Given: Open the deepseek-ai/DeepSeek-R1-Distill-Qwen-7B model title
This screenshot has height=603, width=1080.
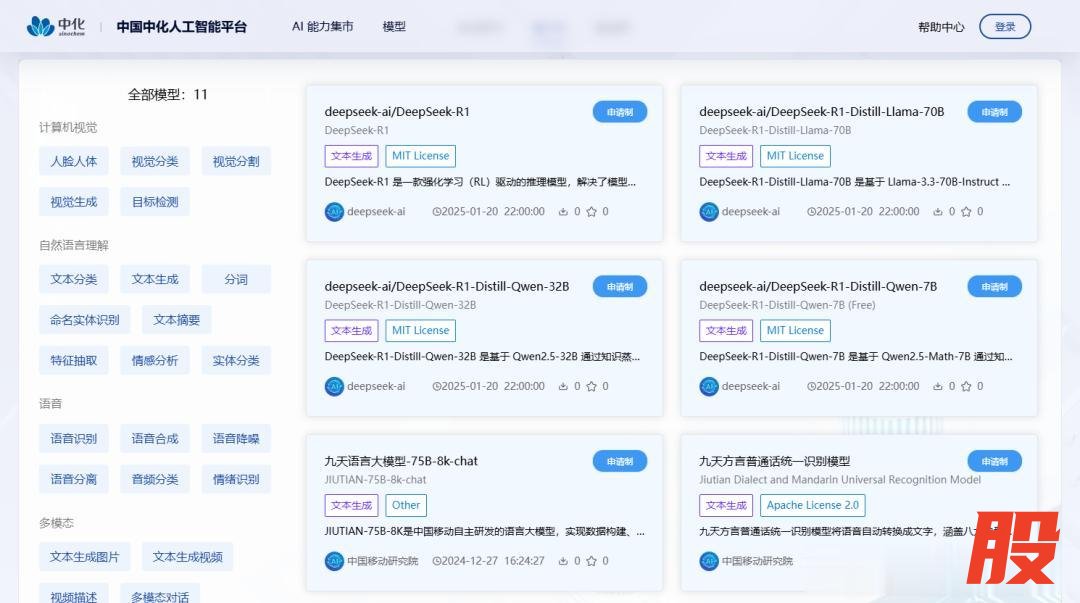Looking at the screenshot, I should [x=818, y=286].
